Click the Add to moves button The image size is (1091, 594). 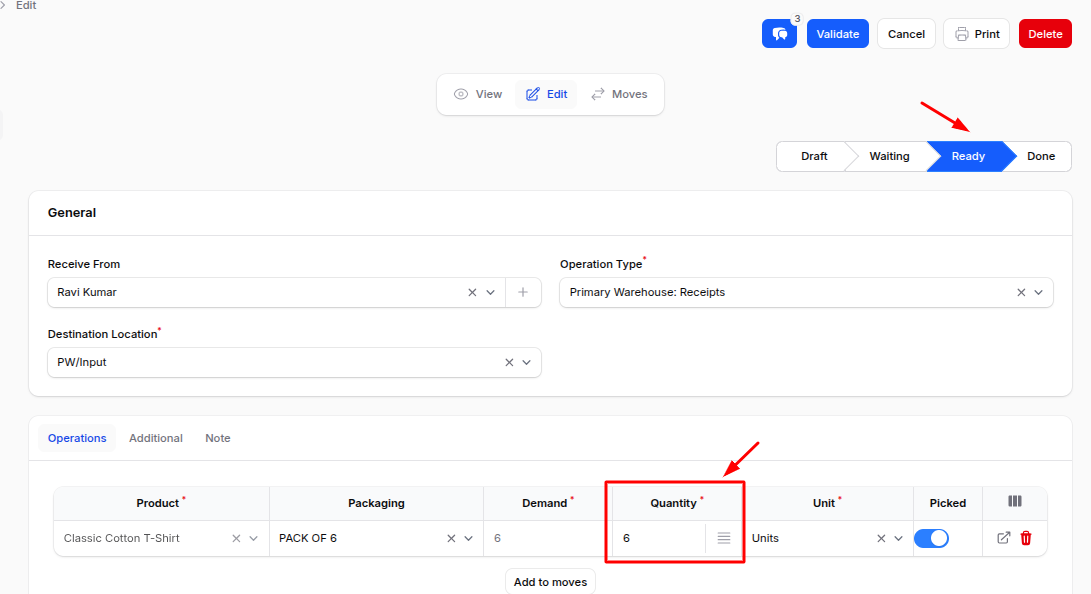point(550,581)
